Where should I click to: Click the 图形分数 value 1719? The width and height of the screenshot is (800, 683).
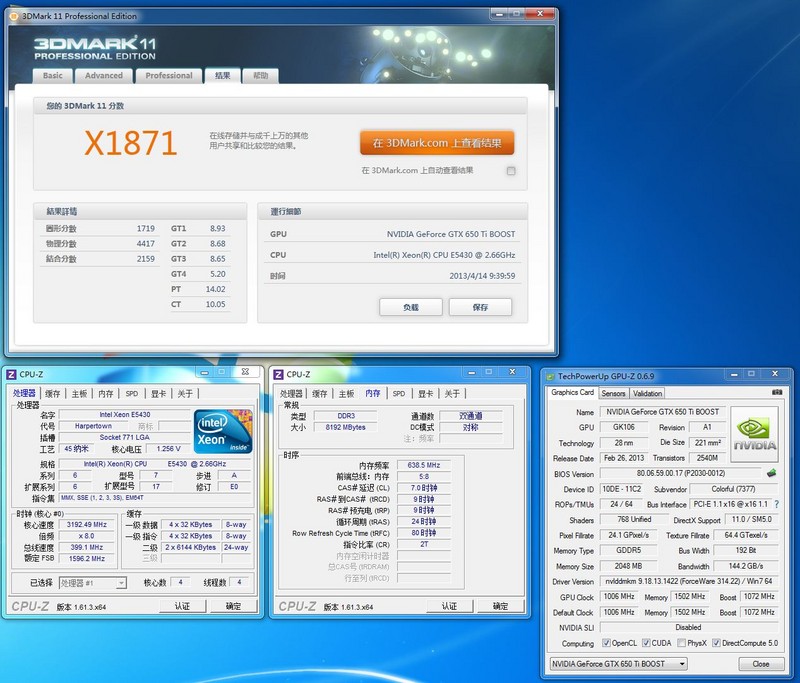[145, 229]
